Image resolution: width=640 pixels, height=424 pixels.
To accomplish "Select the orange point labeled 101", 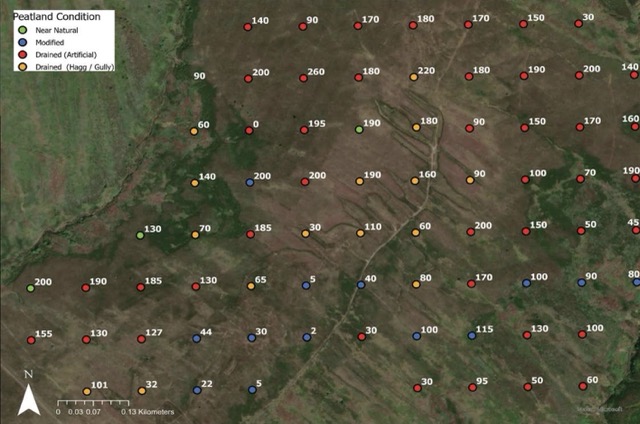I will click(x=86, y=391).
